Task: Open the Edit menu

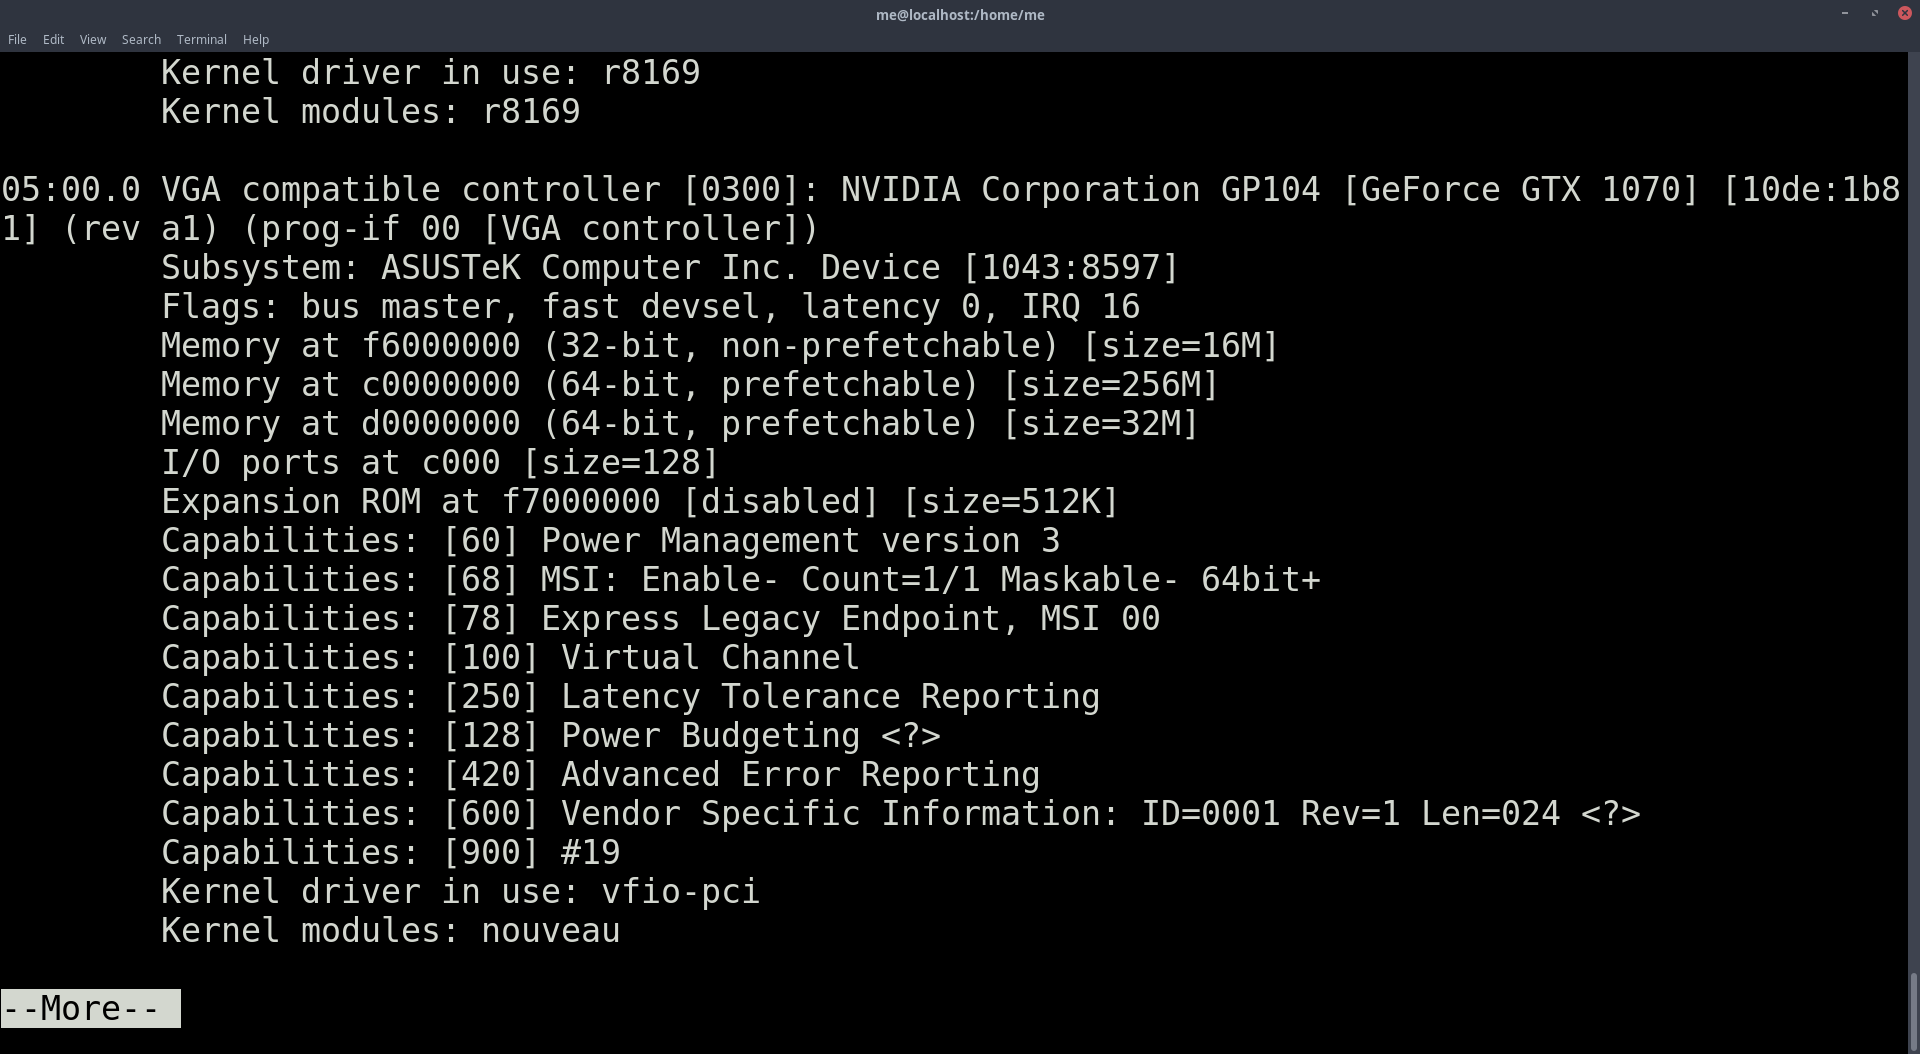Action: point(52,39)
